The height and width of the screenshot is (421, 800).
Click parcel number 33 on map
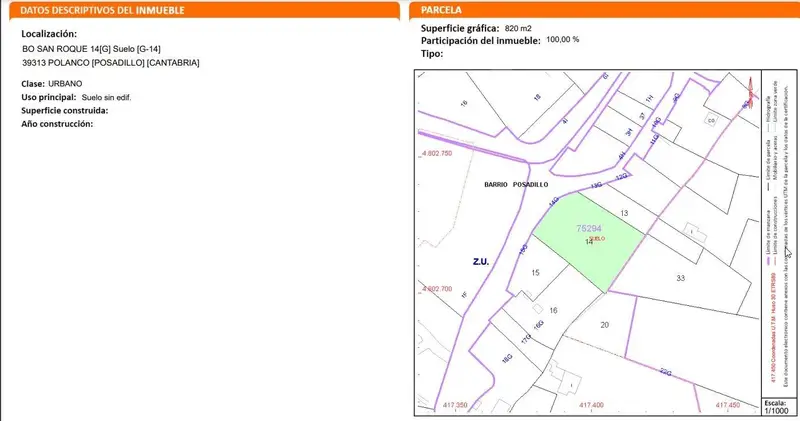pyautogui.click(x=681, y=278)
